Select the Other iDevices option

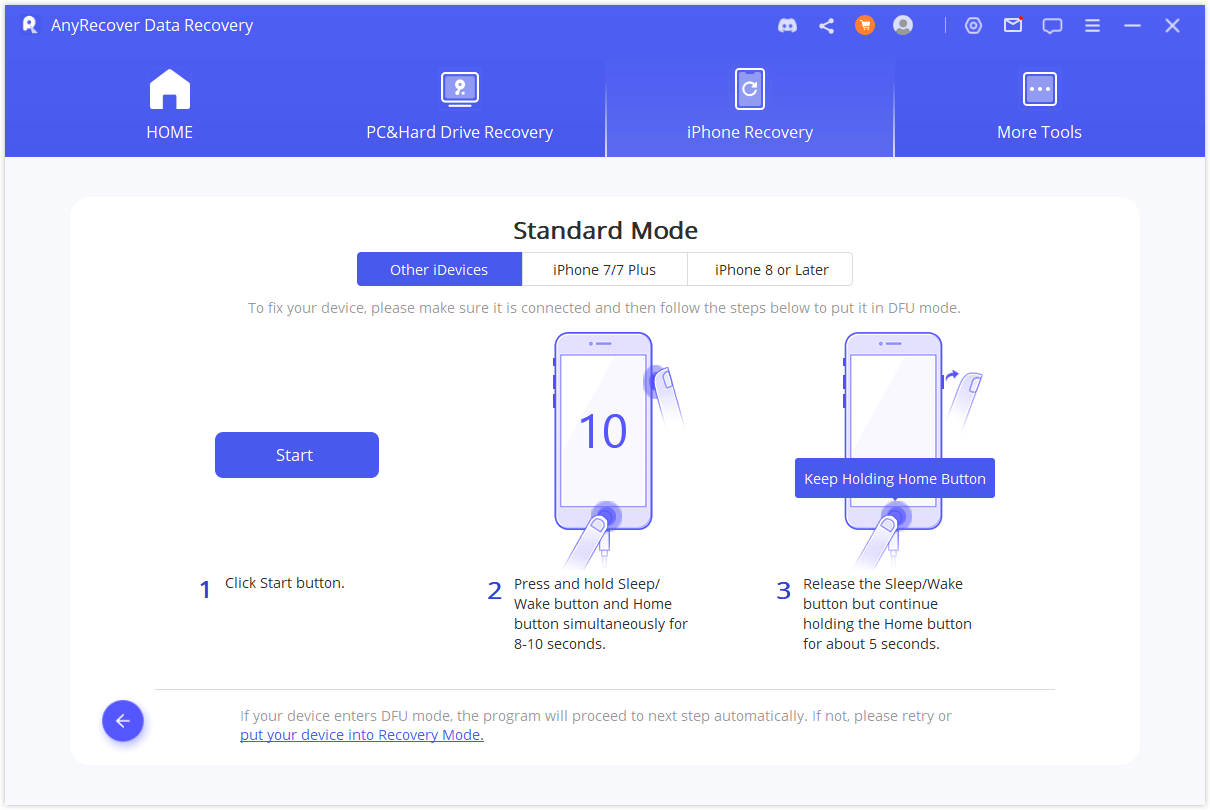439,269
